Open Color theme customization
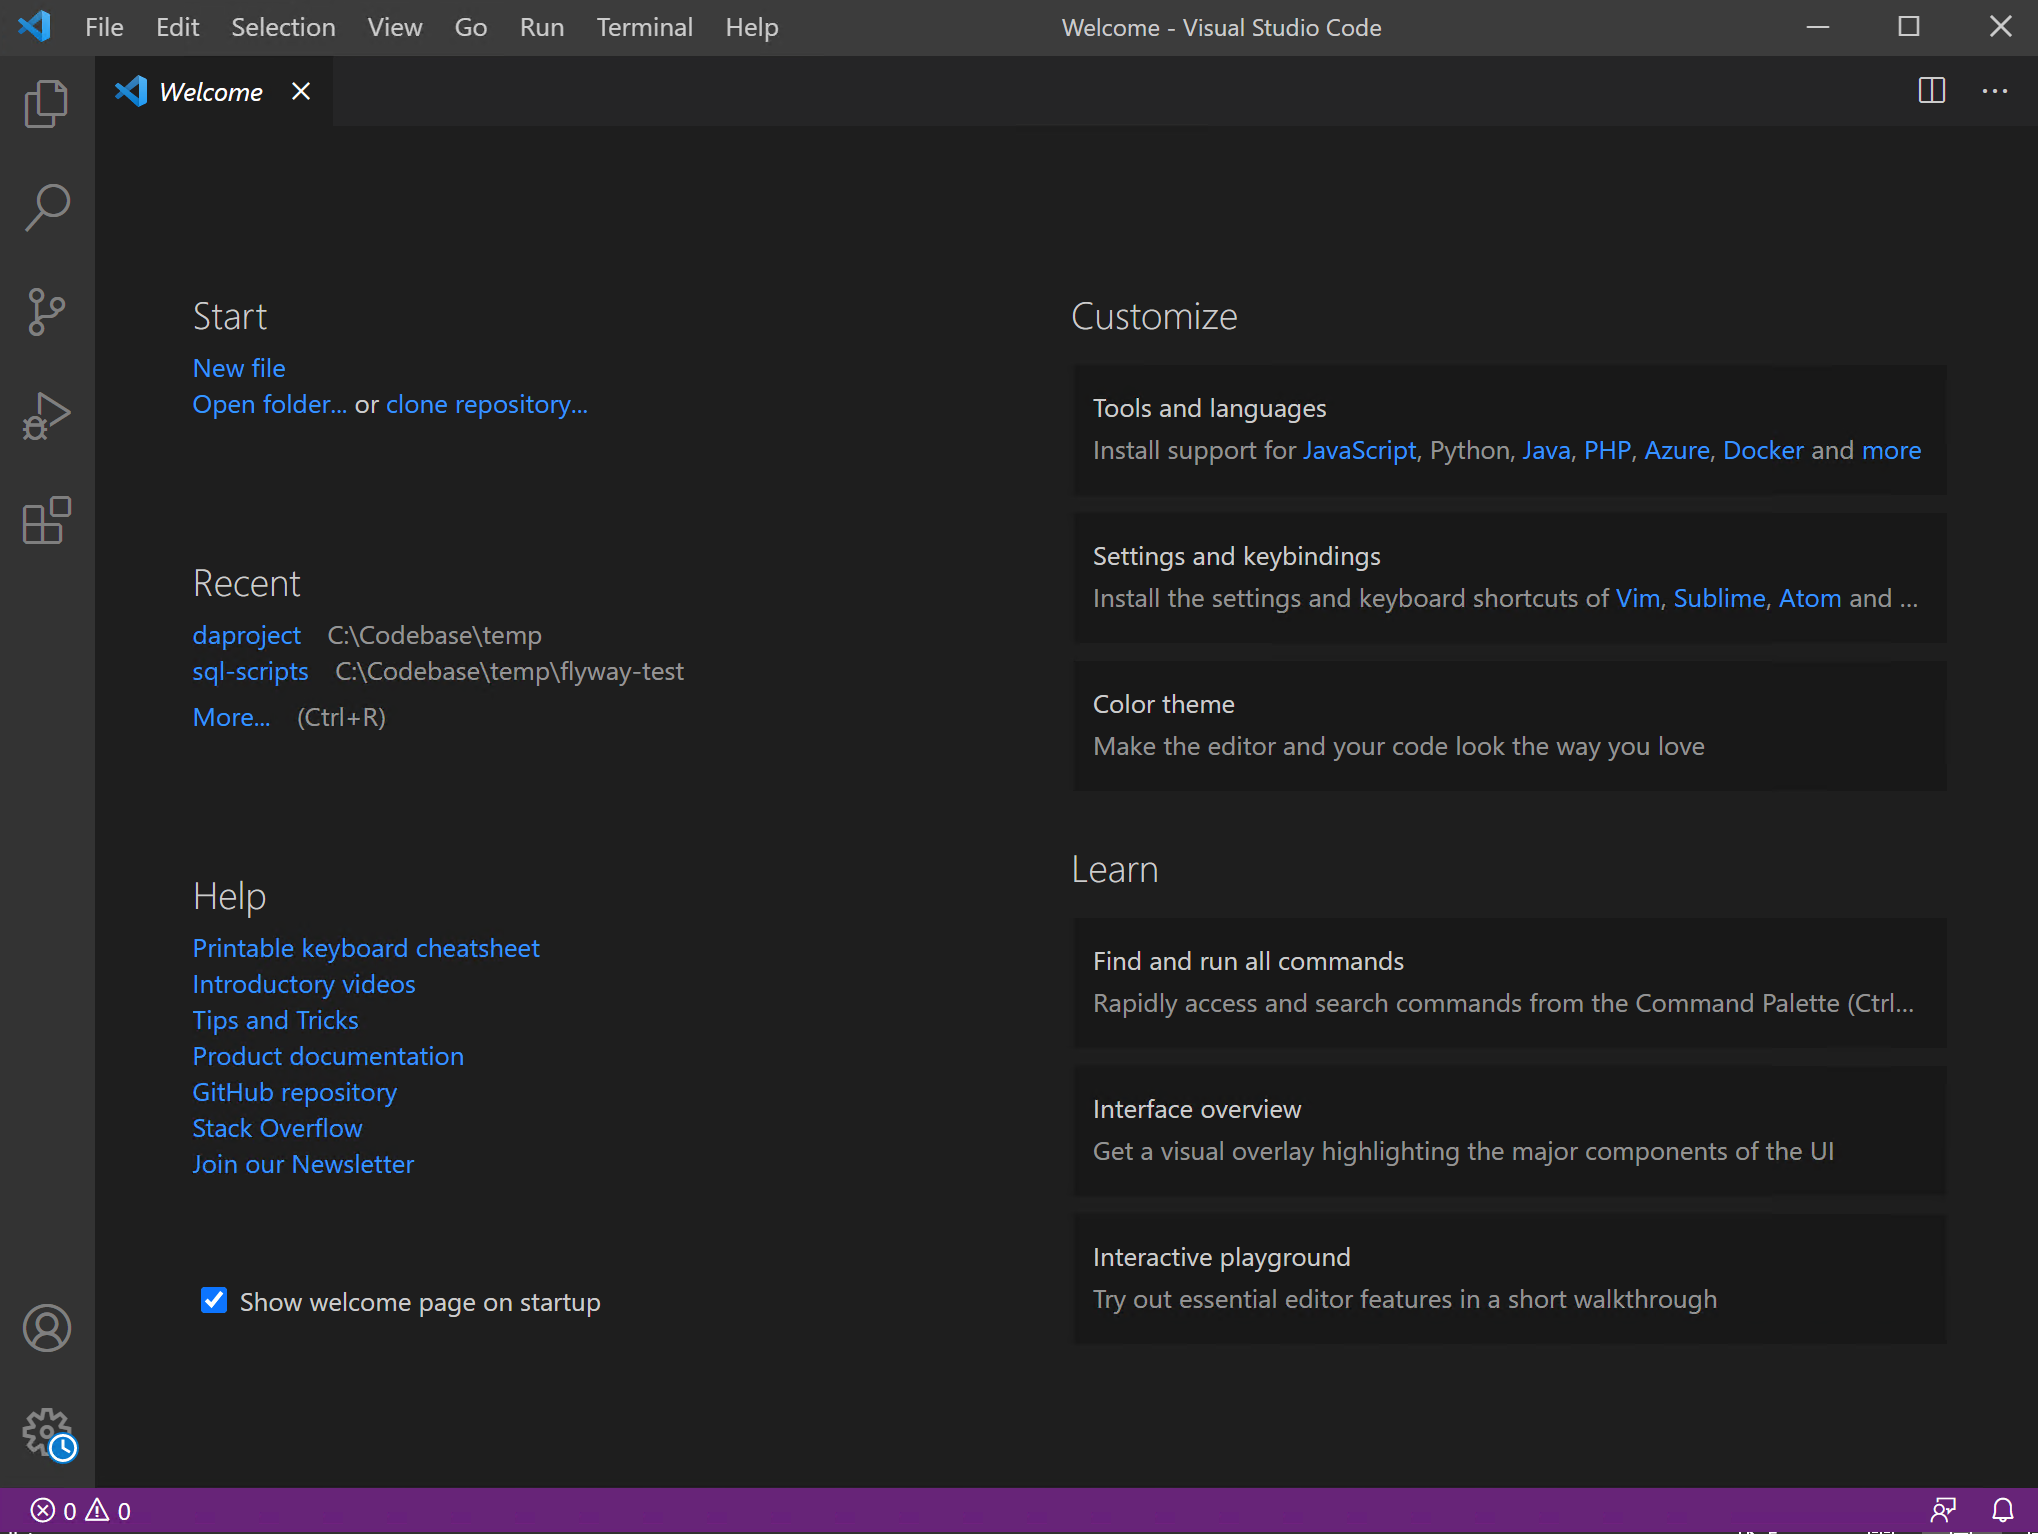The height and width of the screenshot is (1534, 2038). click(x=1163, y=704)
